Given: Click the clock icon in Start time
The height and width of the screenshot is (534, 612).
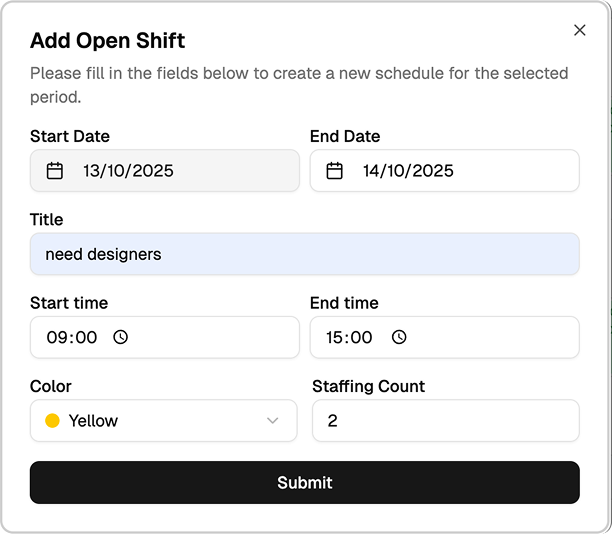Looking at the screenshot, I should coord(121,338).
